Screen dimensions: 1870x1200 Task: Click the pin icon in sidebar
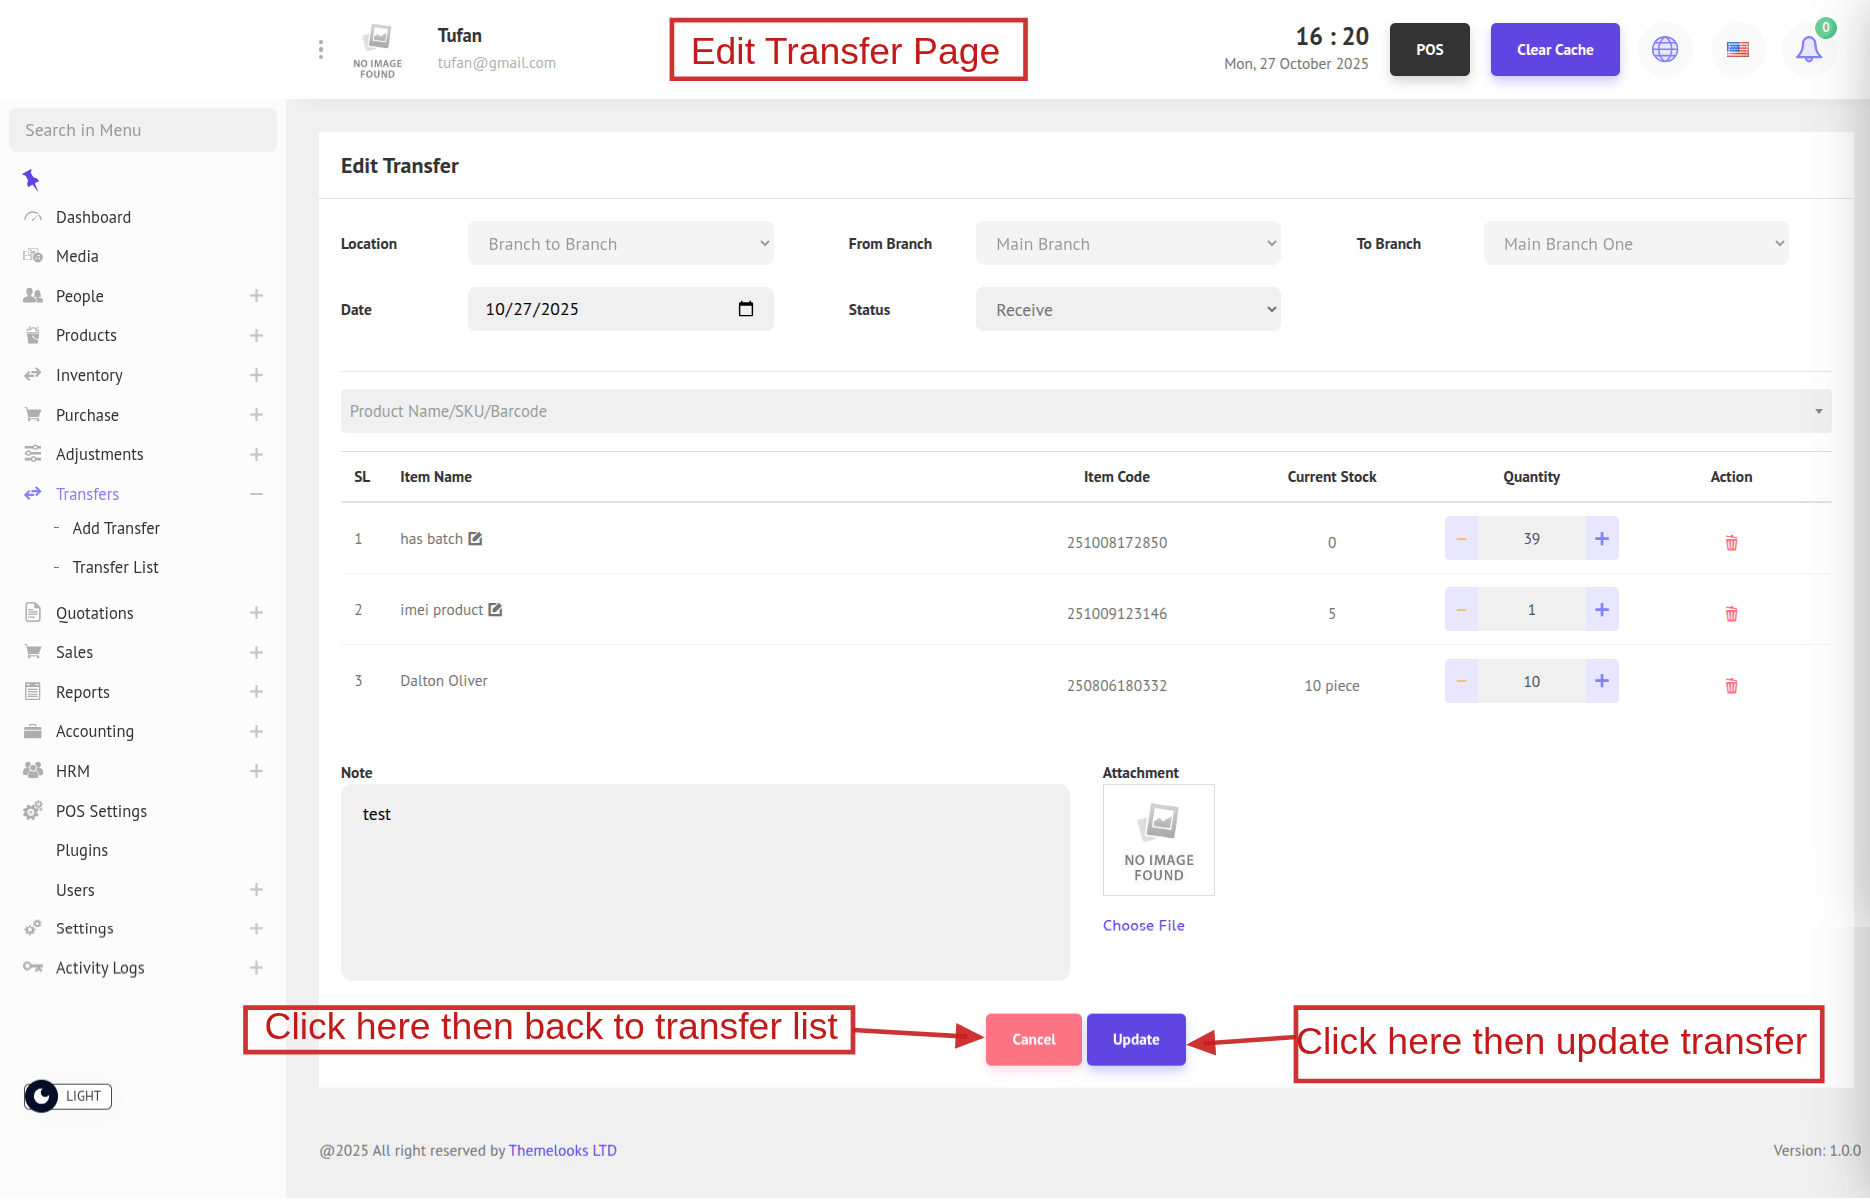(31, 180)
